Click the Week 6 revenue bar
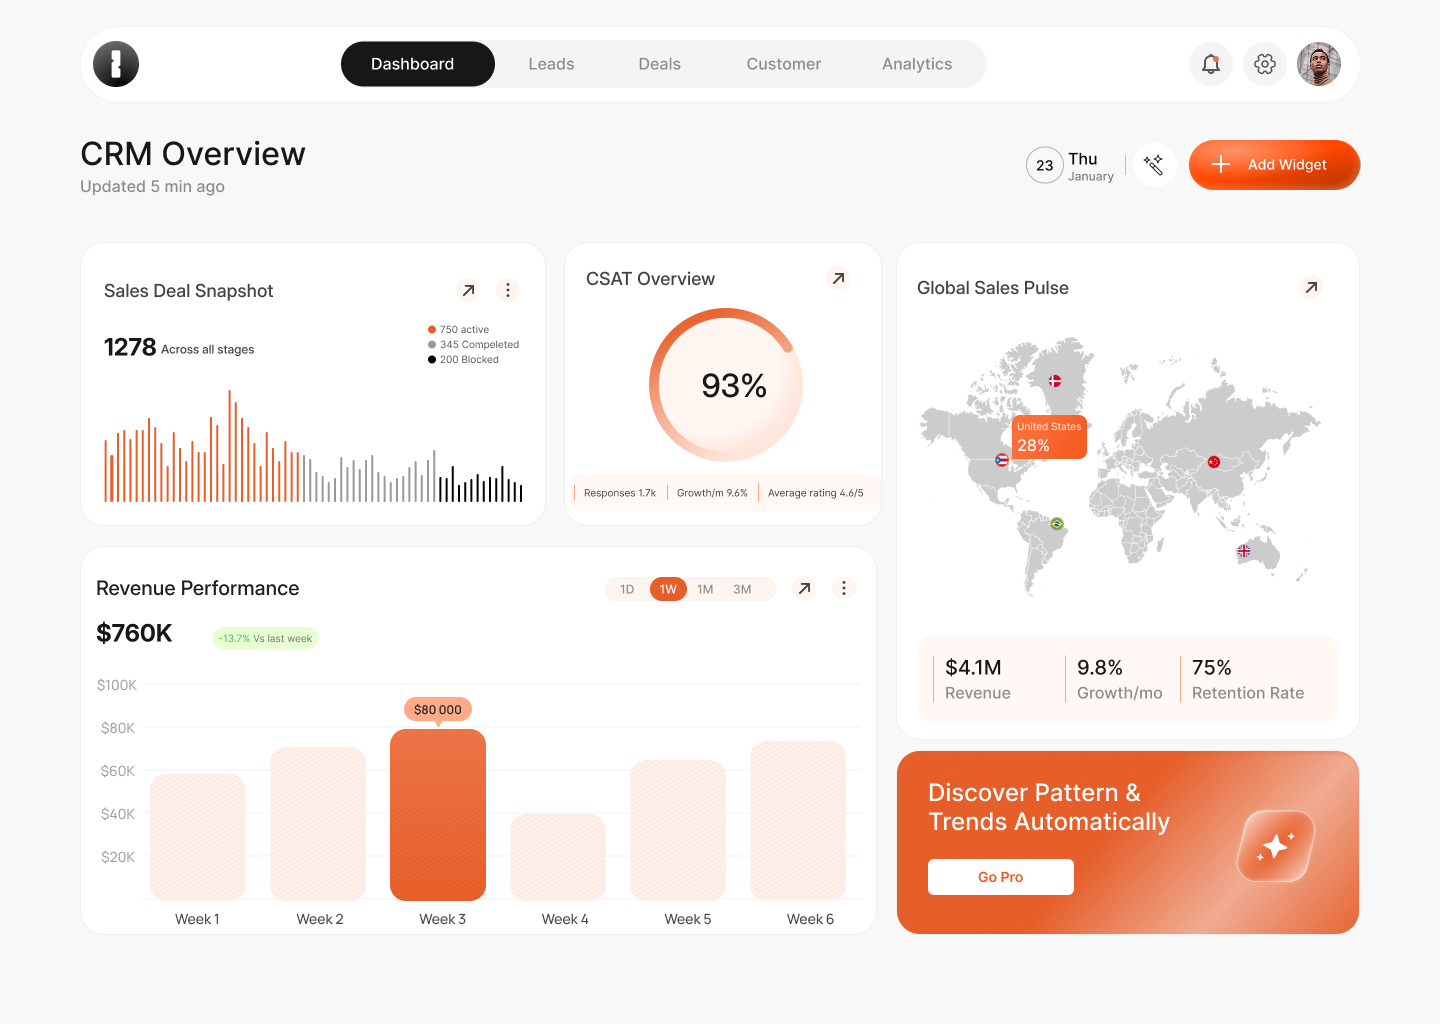Image resolution: width=1440 pixels, height=1024 pixels. coord(798,820)
